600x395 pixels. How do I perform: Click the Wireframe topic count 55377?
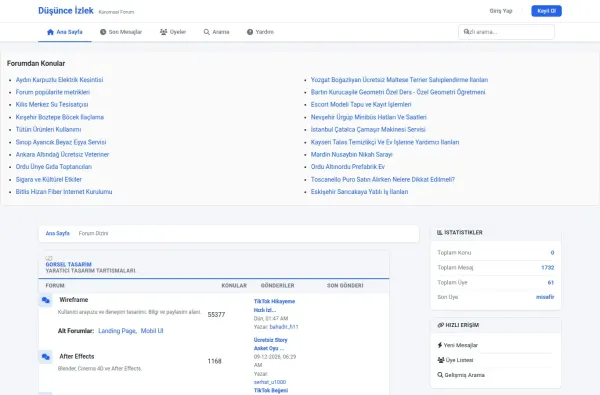pyautogui.click(x=216, y=315)
